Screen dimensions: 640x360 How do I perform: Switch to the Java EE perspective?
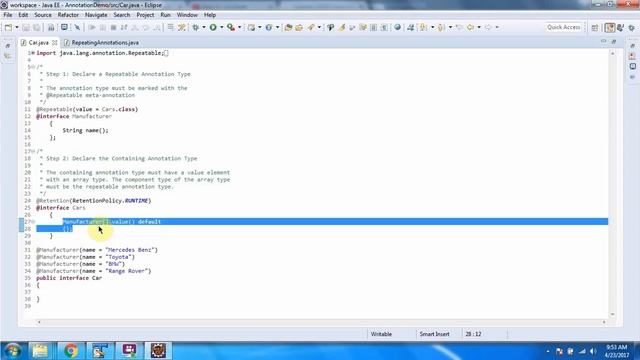[x=610, y=28]
